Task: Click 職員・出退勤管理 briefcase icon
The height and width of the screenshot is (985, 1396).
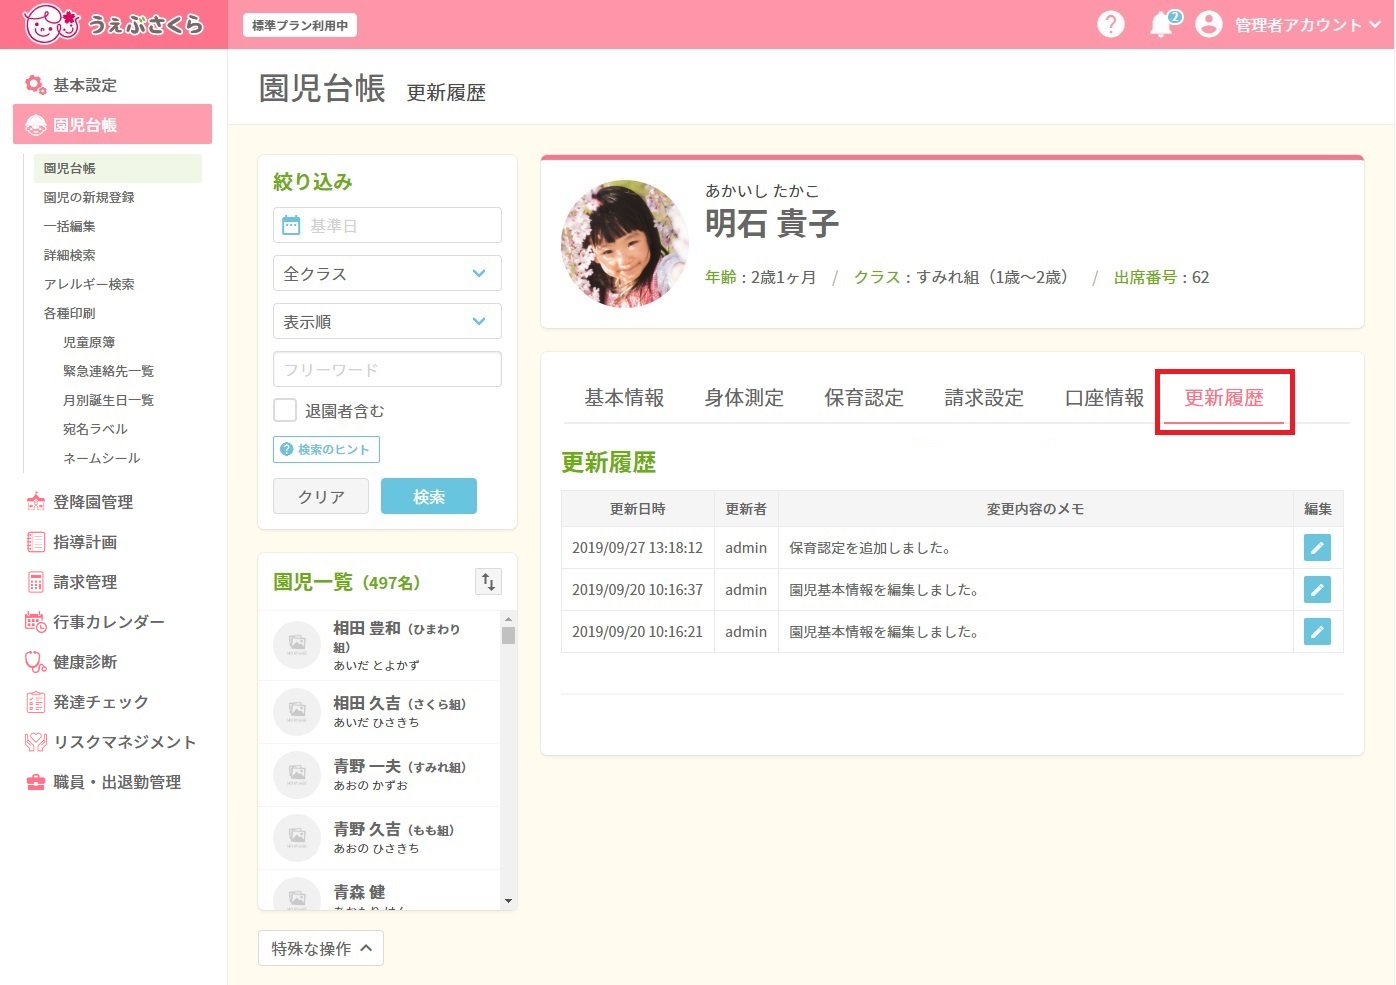Action: tap(36, 782)
